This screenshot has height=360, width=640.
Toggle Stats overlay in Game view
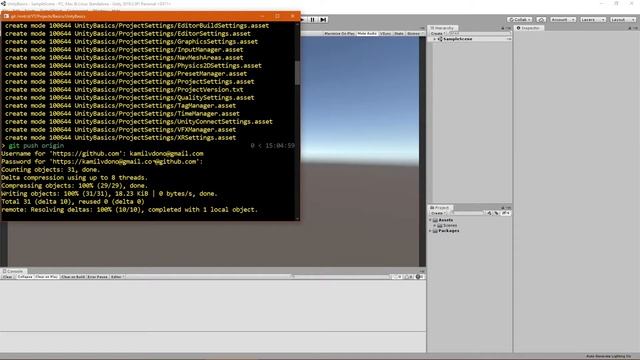pyautogui.click(x=399, y=33)
